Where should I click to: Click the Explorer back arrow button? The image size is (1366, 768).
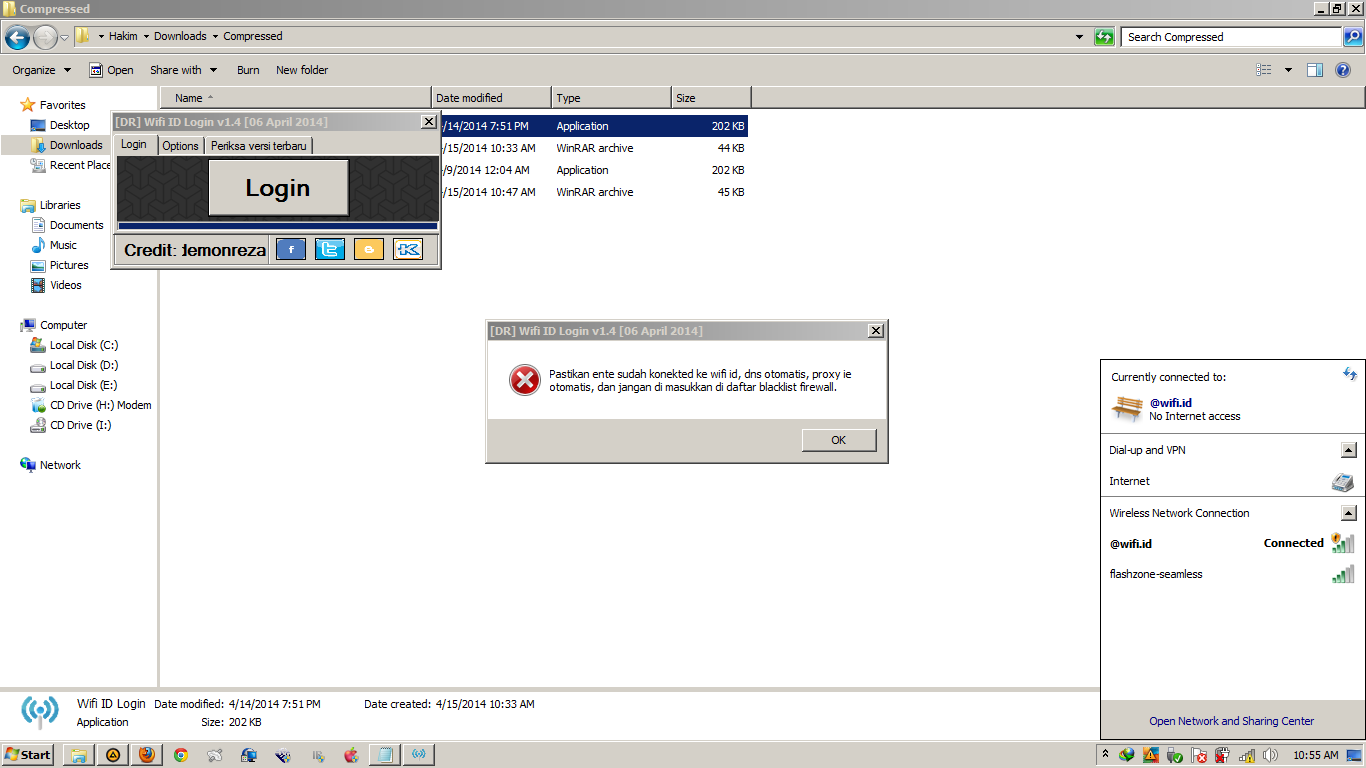click(17, 38)
